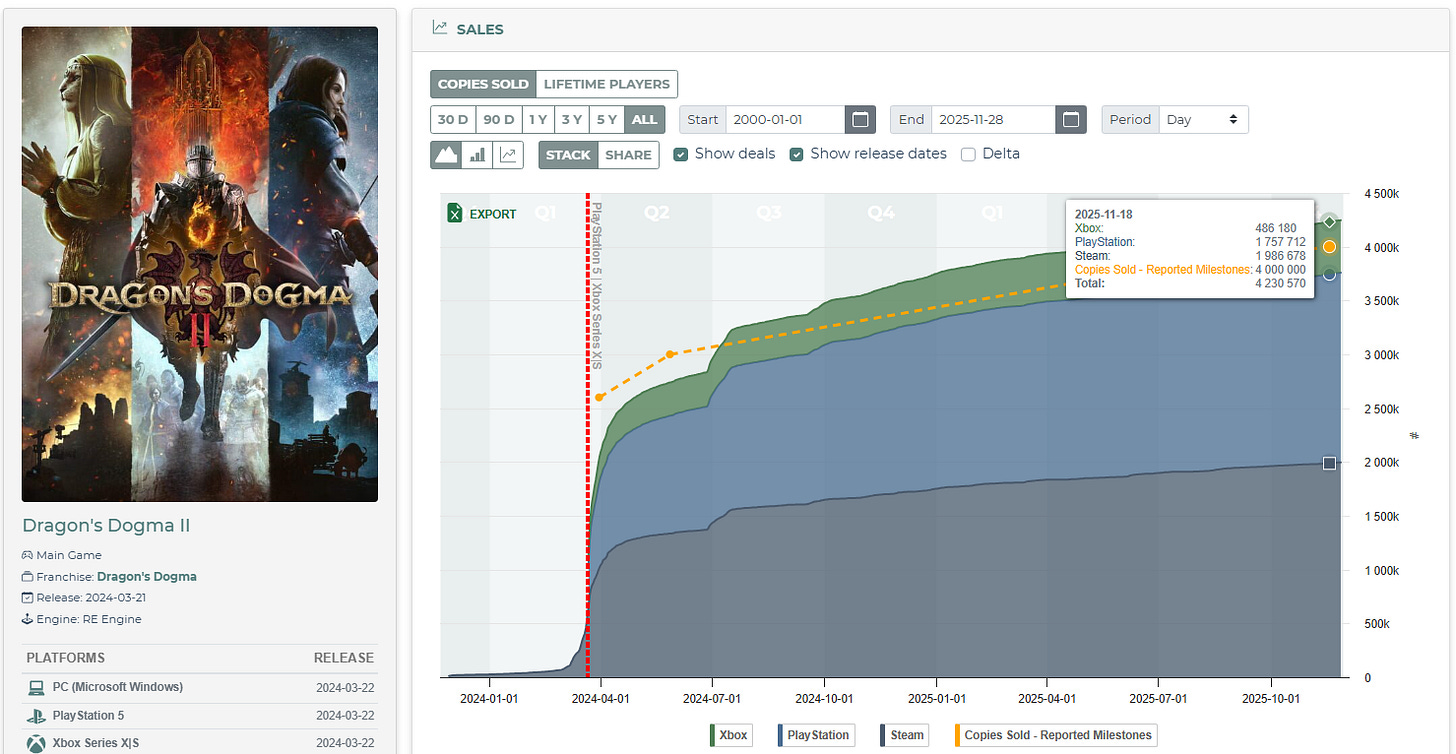
Task: Toggle Copies Sold - Reported Milestones legend
Action: click(x=1056, y=735)
